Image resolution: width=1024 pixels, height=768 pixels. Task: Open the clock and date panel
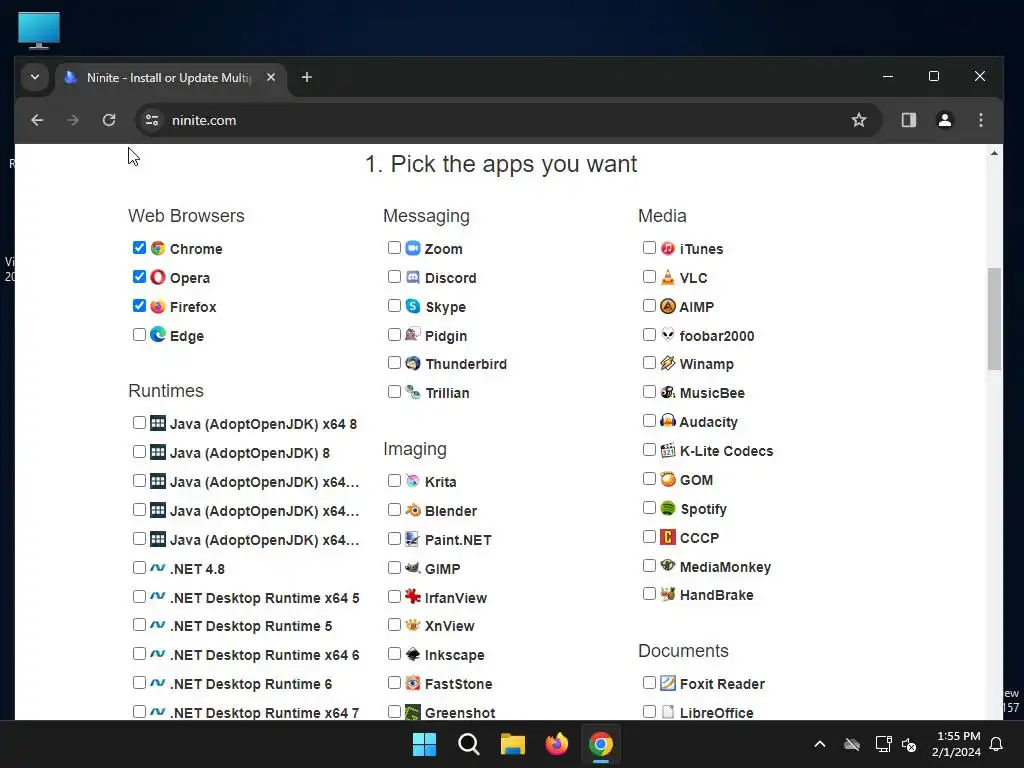957,744
